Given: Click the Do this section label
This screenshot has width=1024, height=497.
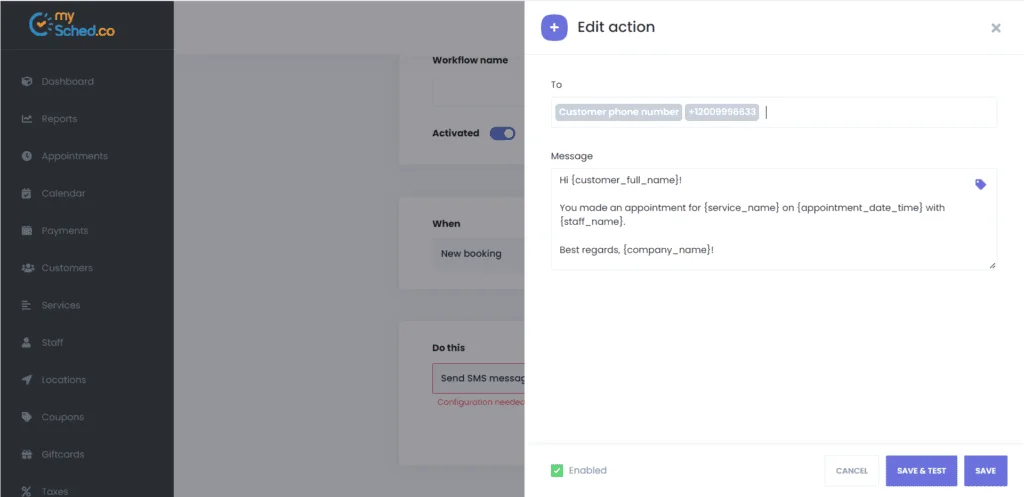Looking at the screenshot, I should (x=449, y=348).
